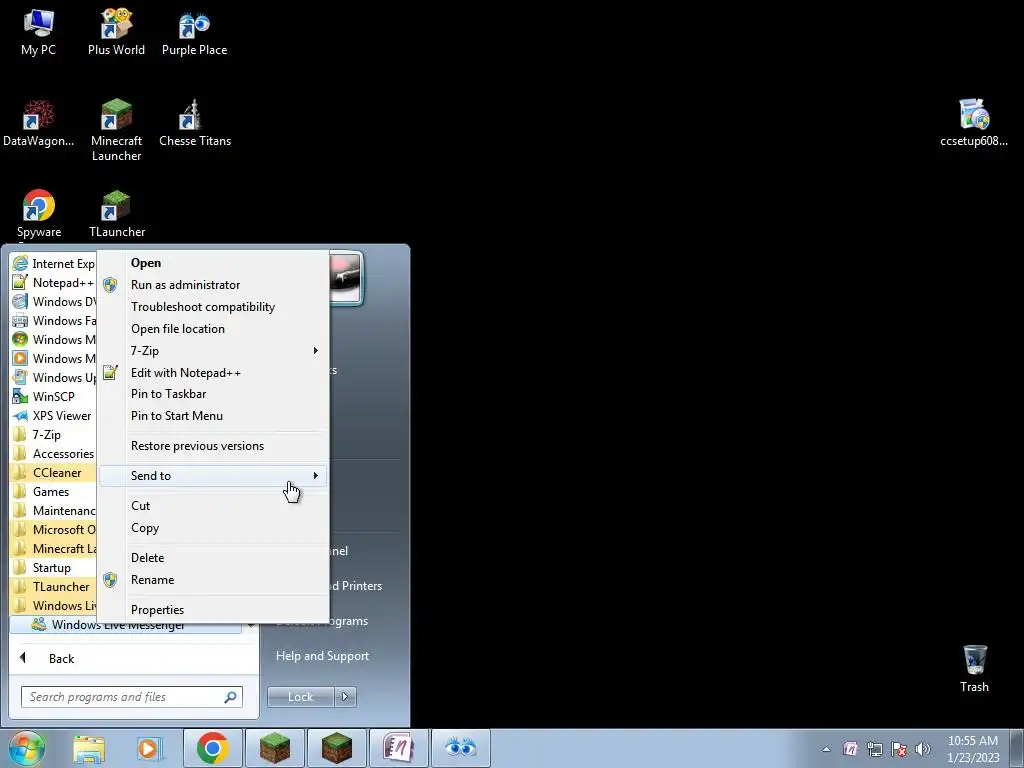Expand the 7-Zip folder in the programs list
Screen dimensions: 1024x768
54,434
